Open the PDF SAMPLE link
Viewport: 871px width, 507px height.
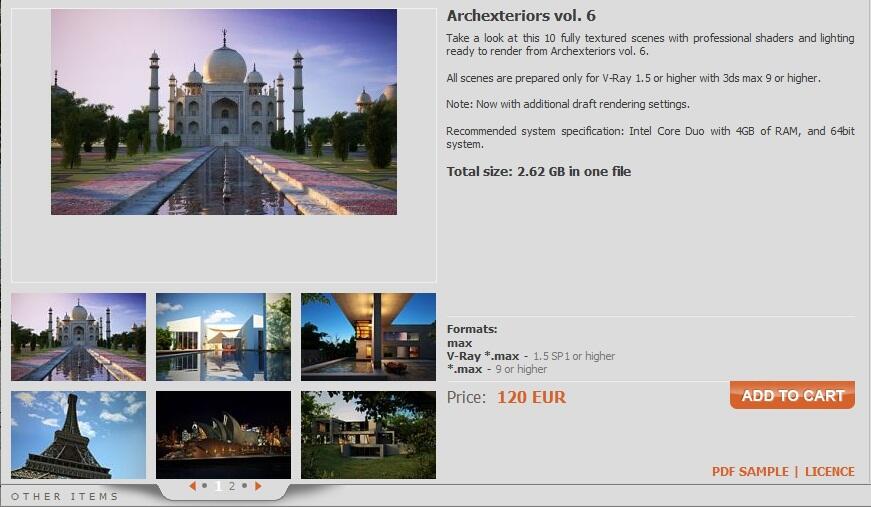[750, 471]
